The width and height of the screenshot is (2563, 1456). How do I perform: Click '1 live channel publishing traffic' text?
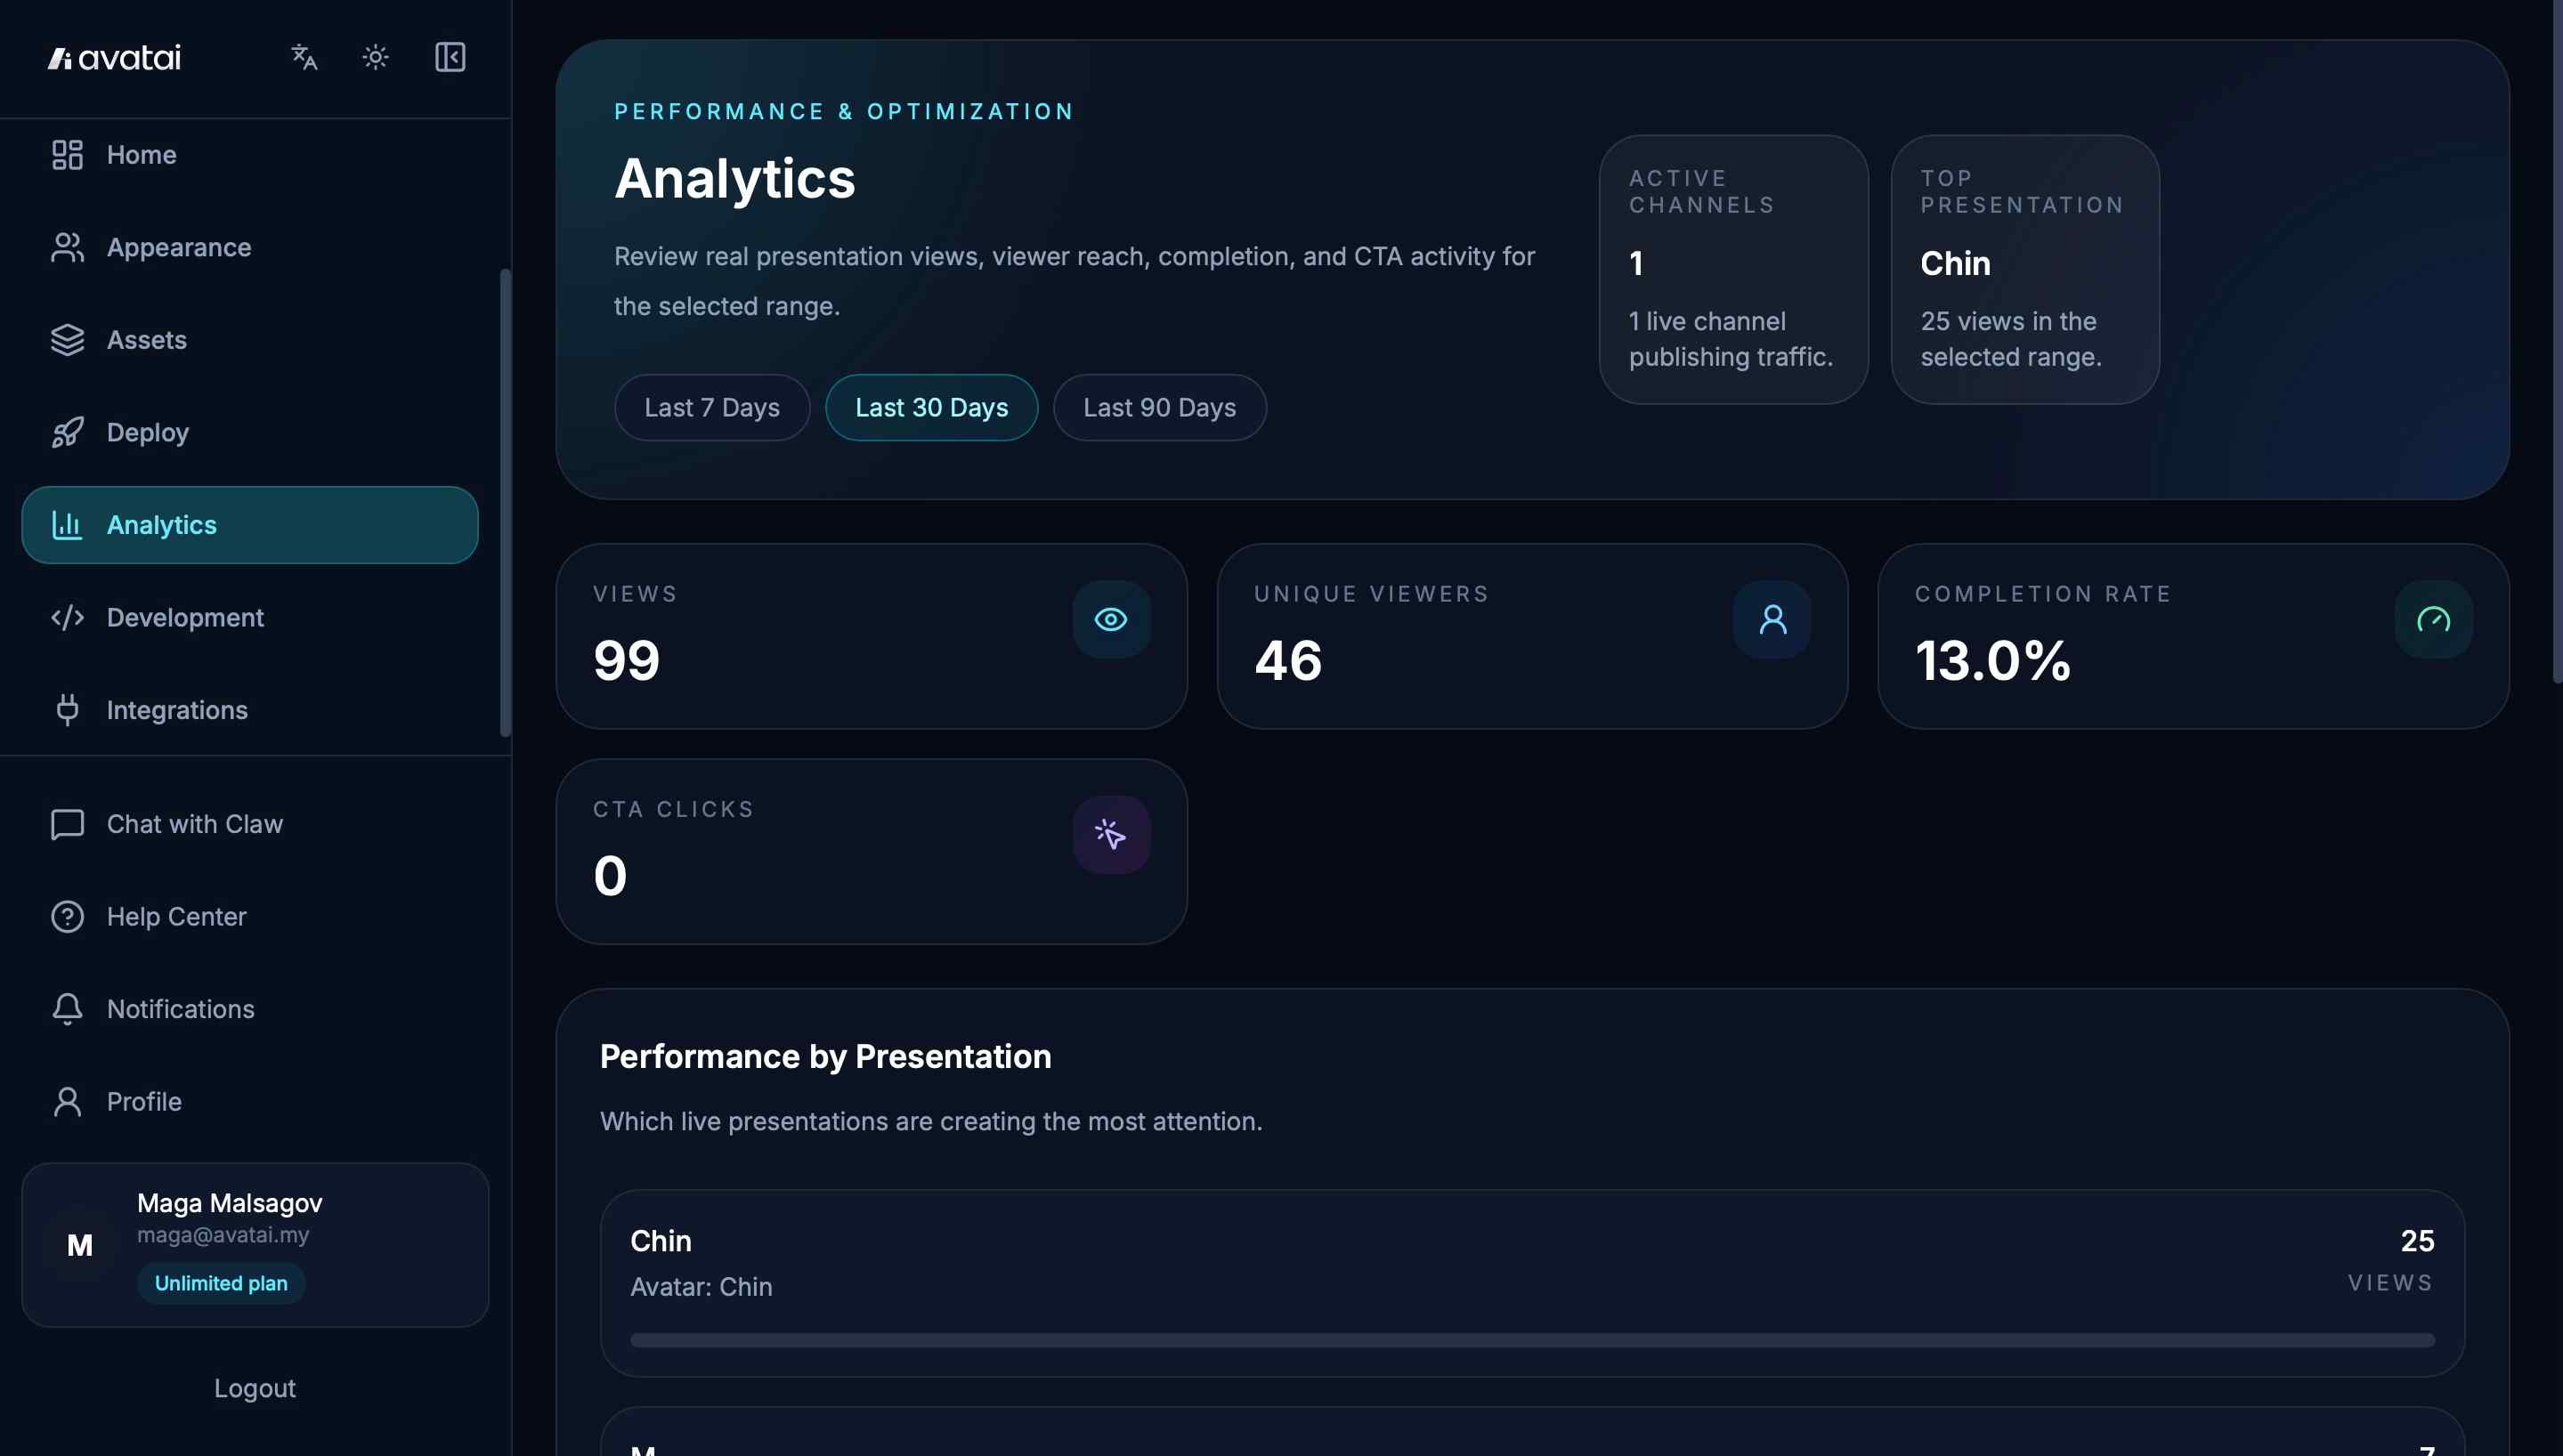[1731, 339]
